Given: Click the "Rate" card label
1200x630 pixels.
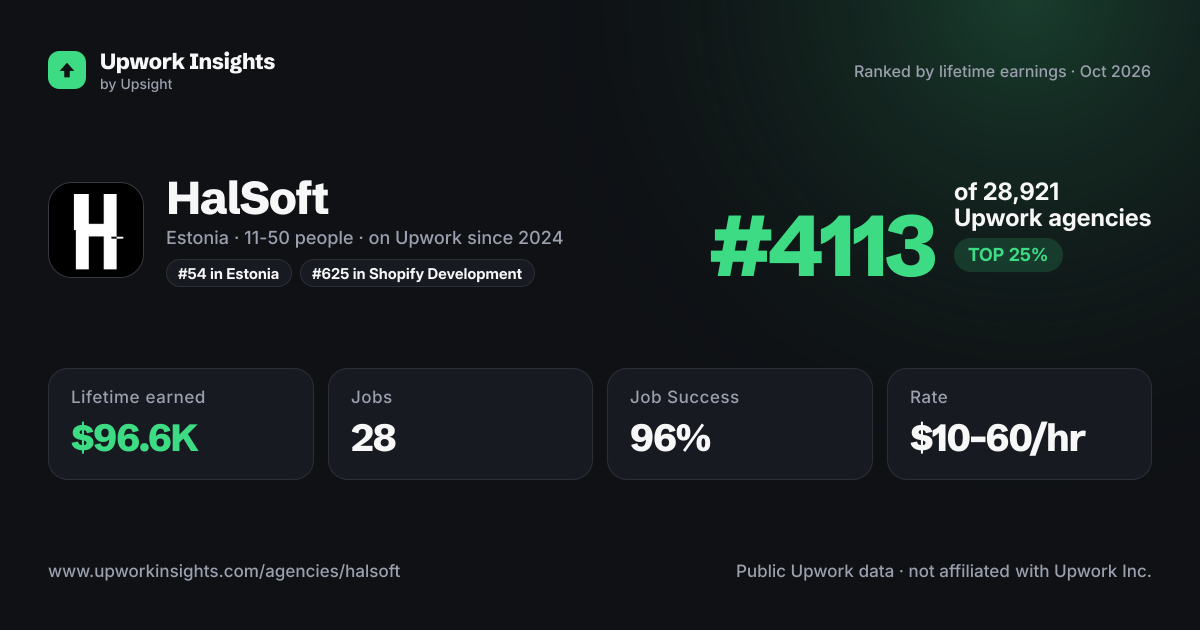Looking at the screenshot, I should click(928, 397).
